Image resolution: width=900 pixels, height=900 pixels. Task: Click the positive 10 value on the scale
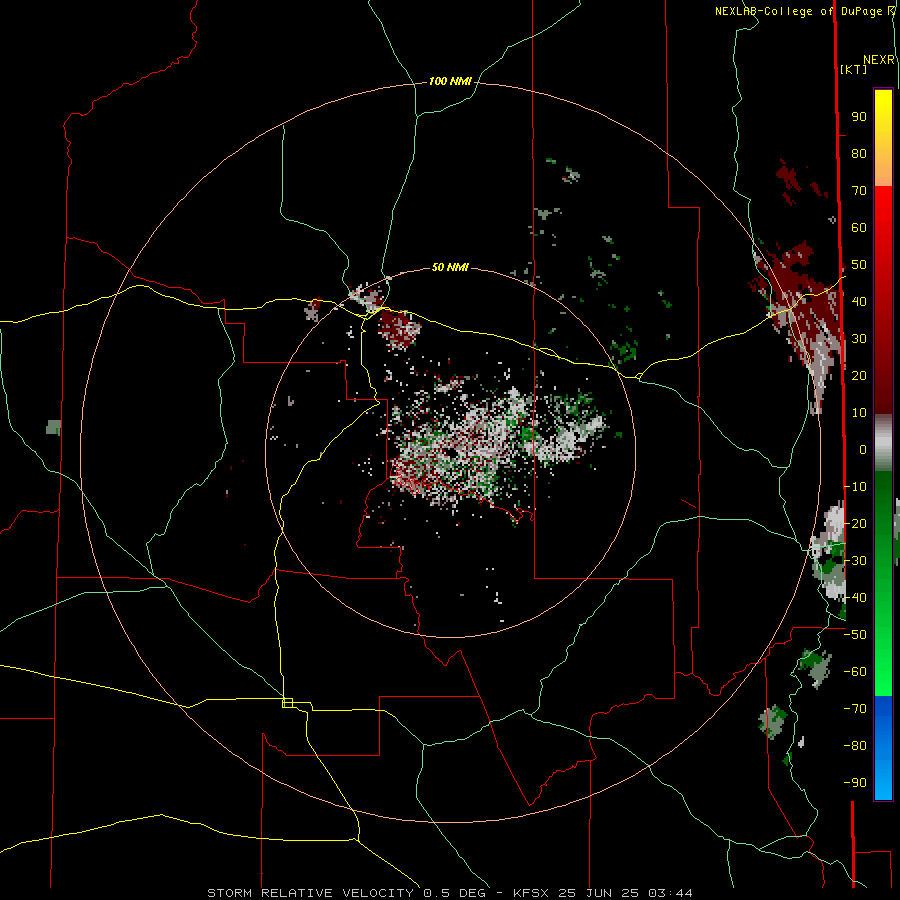point(859,413)
